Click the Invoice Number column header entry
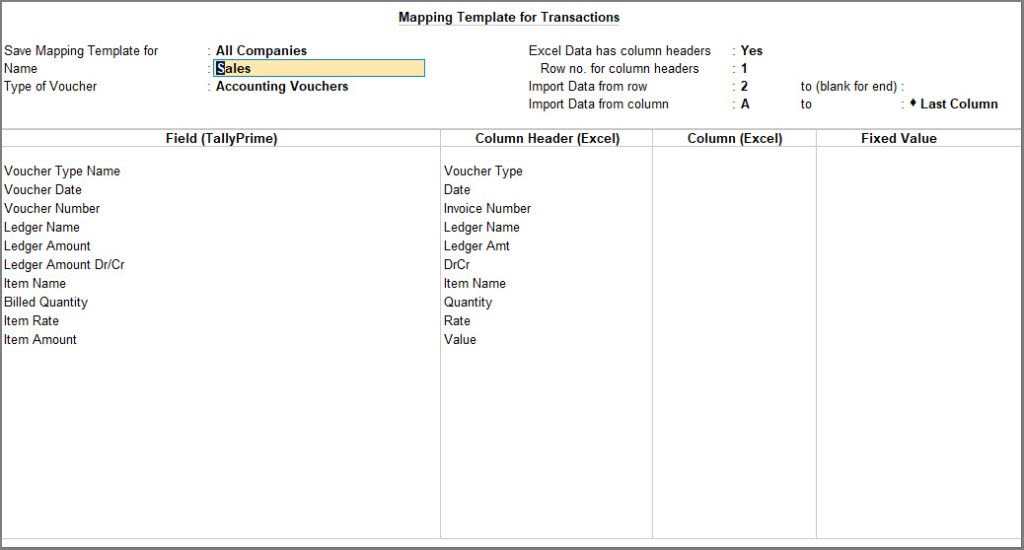 click(487, 209)
